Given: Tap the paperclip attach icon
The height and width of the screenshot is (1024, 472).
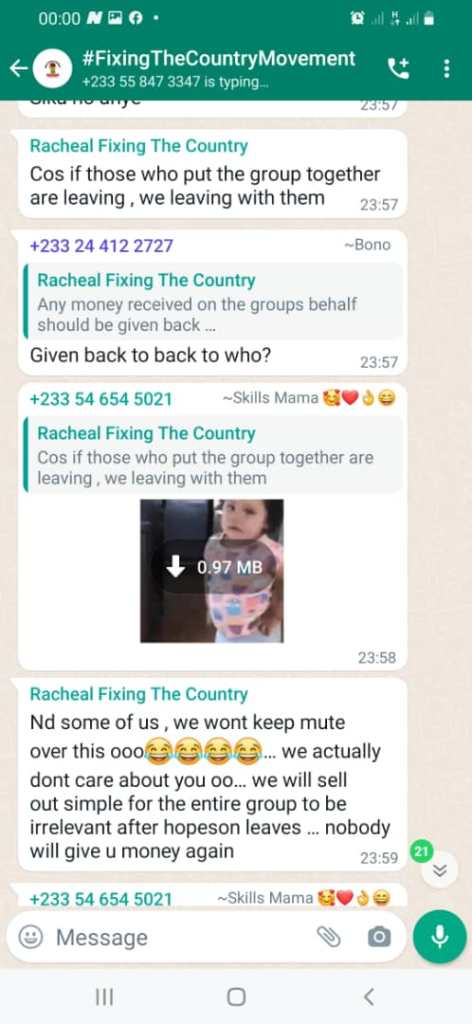Looking at the screenshot, I should pyautogui.click(x=329, y=937).
